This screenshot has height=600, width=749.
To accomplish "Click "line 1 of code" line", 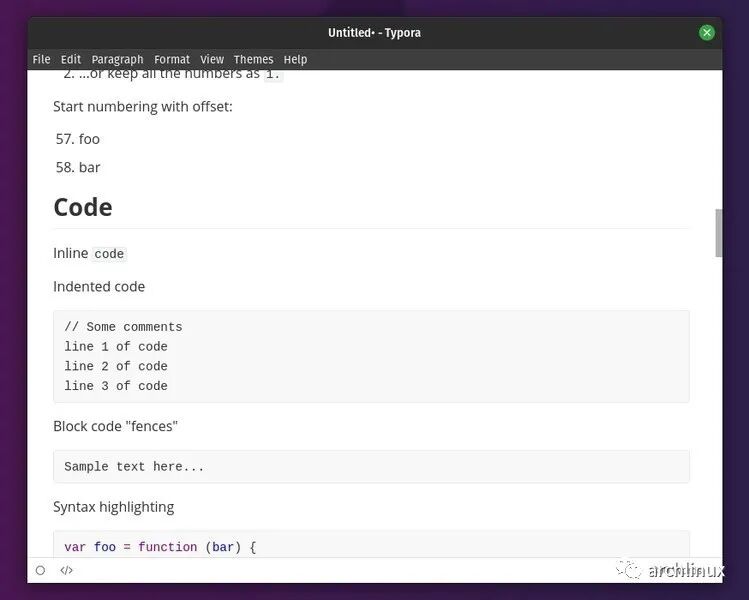I will 116,346.
